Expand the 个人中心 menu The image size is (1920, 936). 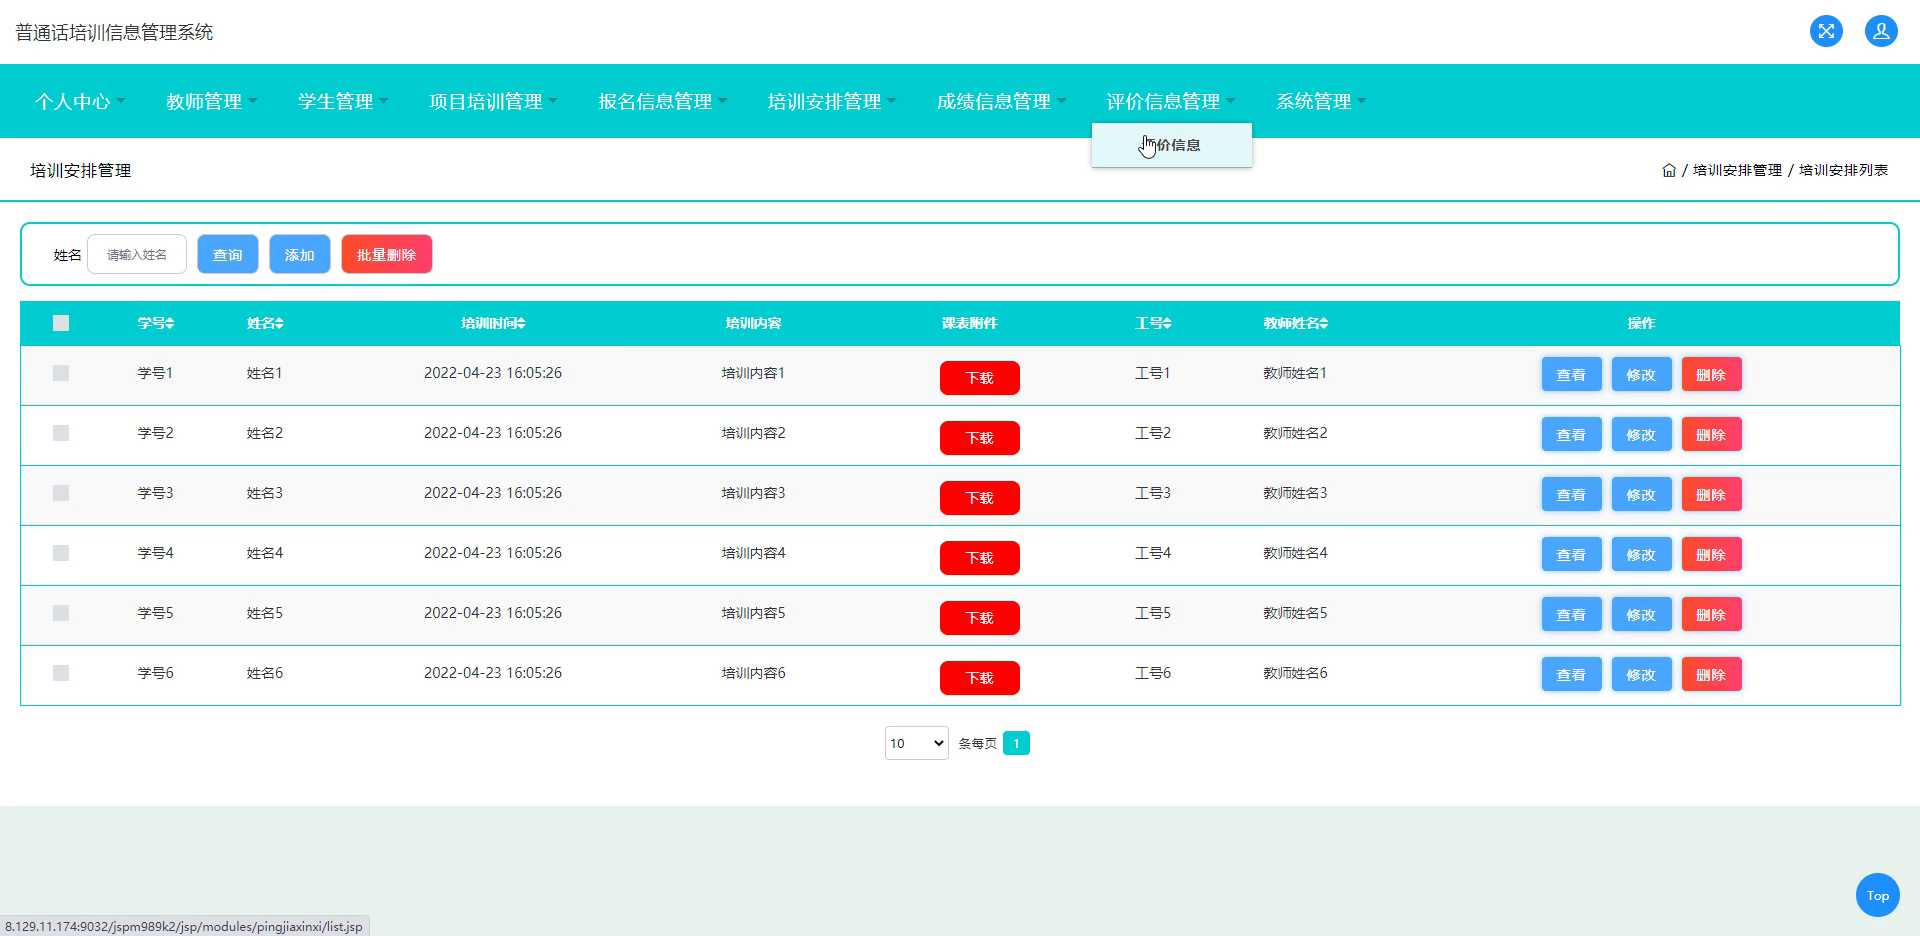[x=80, y=101]
